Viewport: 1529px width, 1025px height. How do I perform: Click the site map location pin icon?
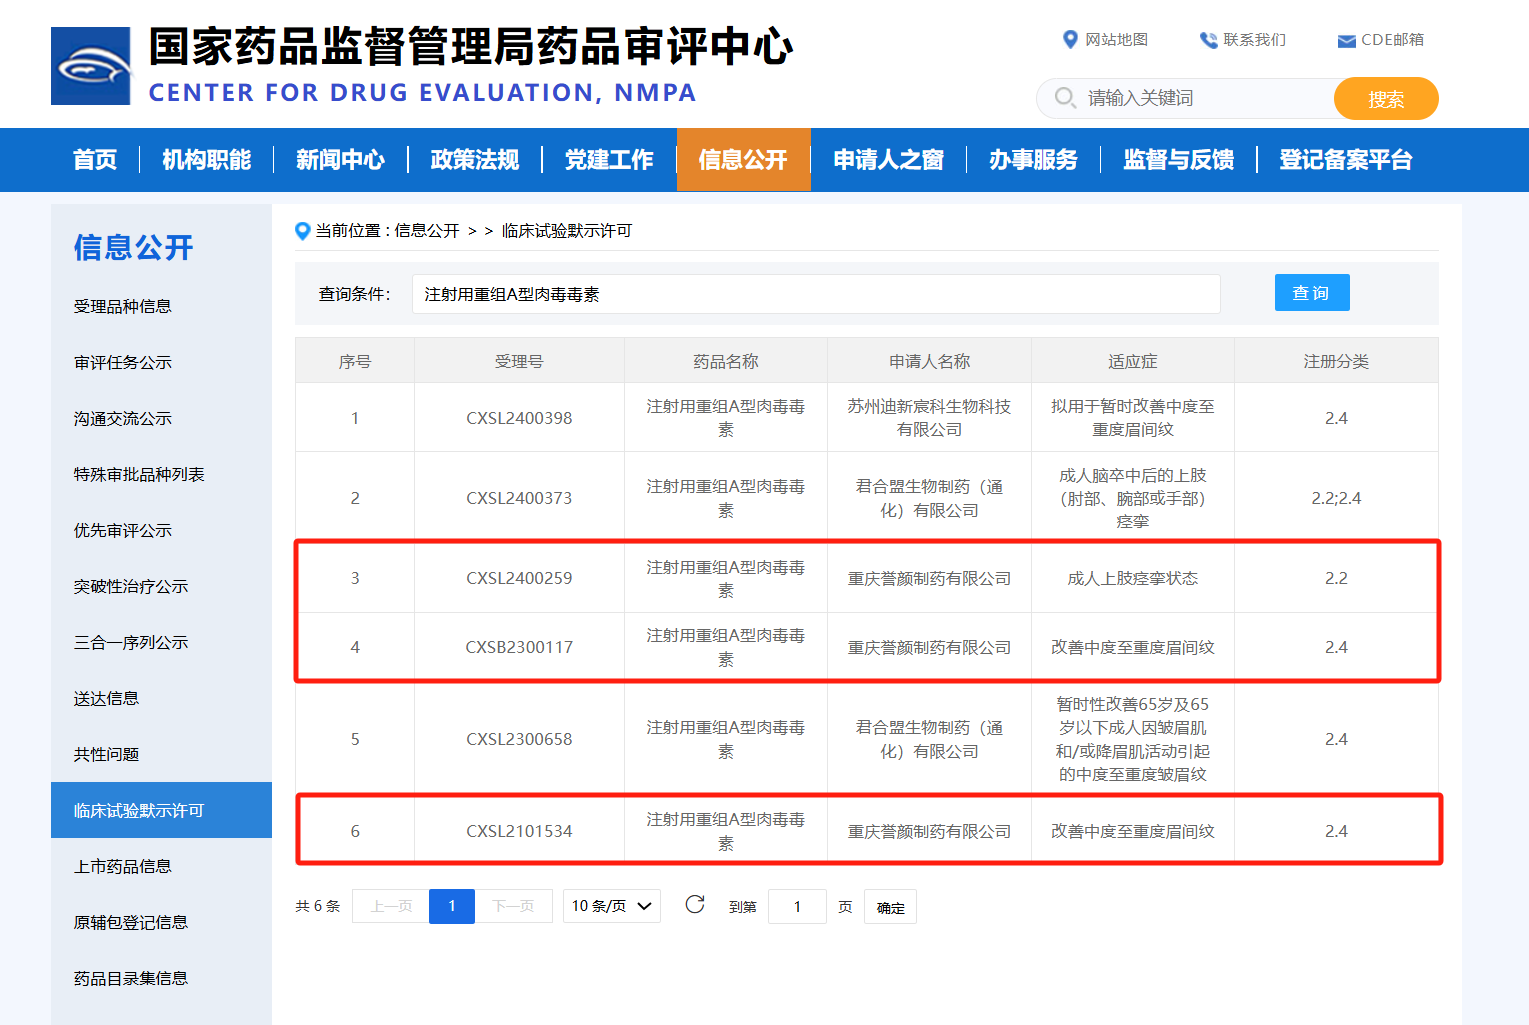[1070, 40]
